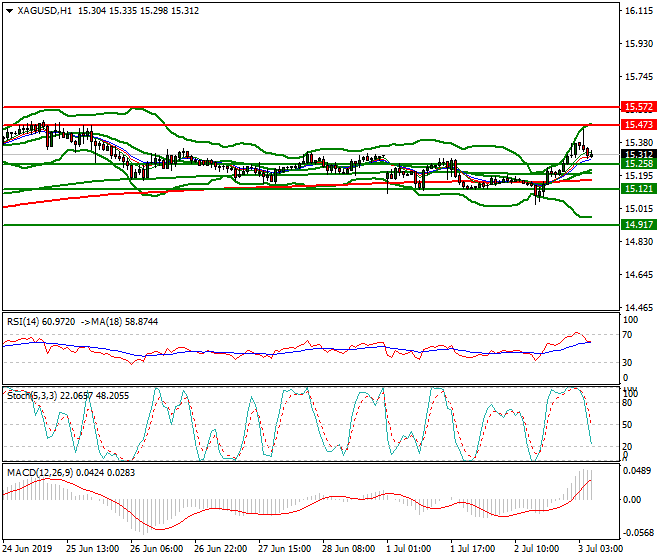The height and width of the screenshot is (560, 660).
Task: Click the 26 Jun 22:00 time label
Action: point(221,549)
